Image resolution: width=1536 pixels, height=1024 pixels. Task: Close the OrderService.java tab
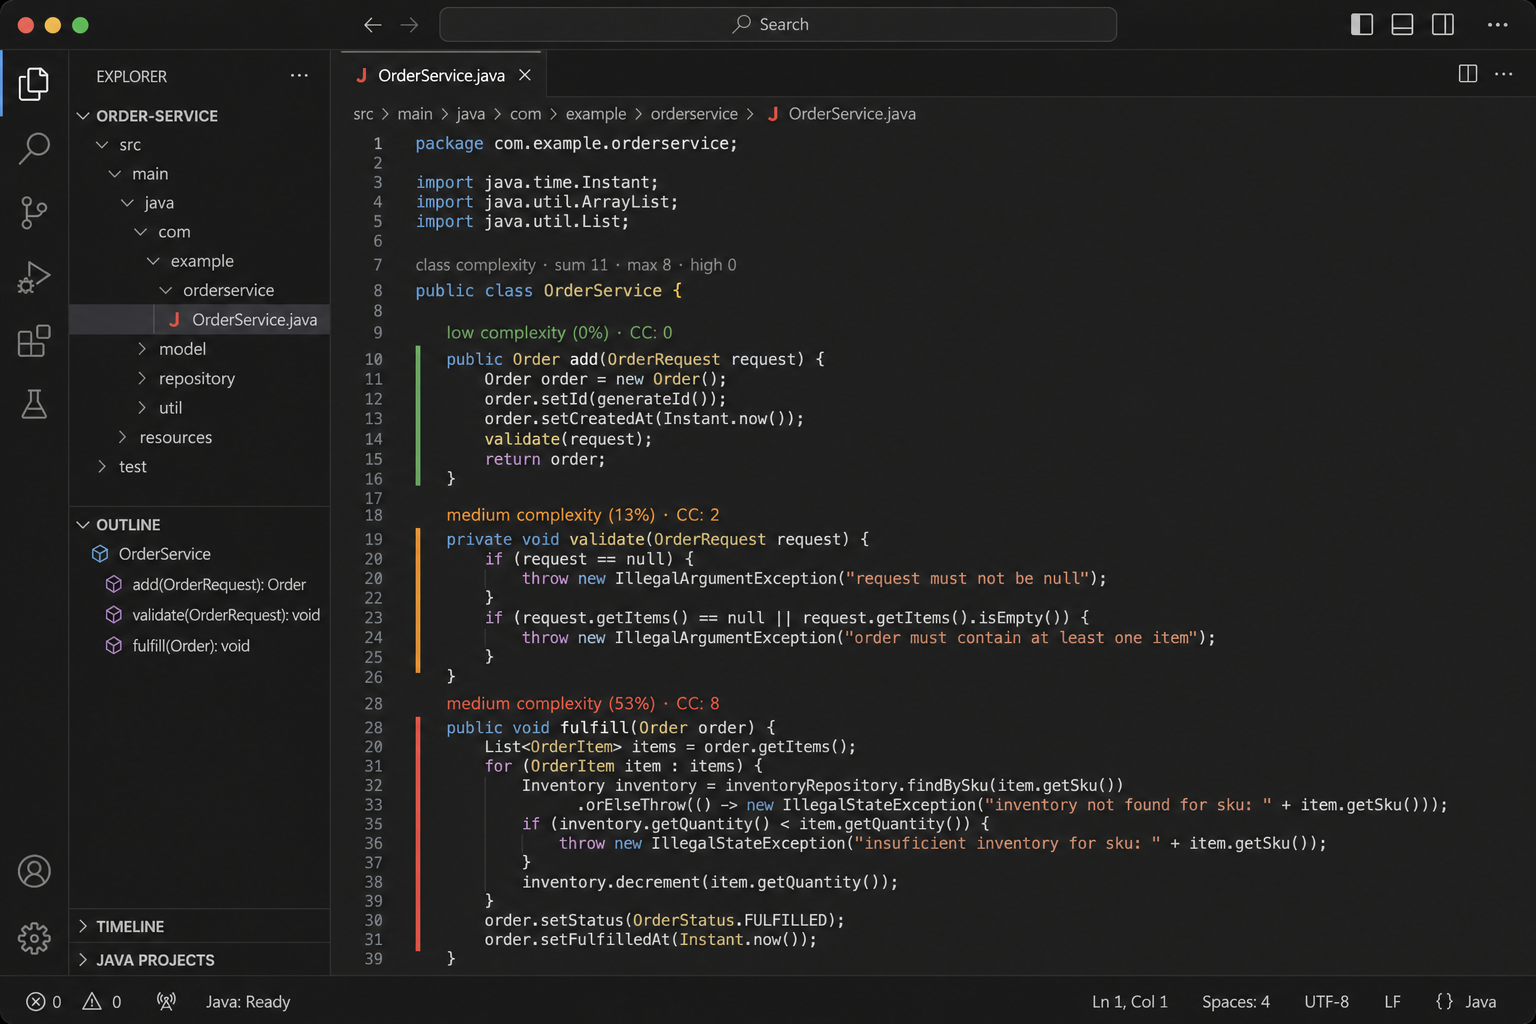pyautogui.click(x=525, y=75)
